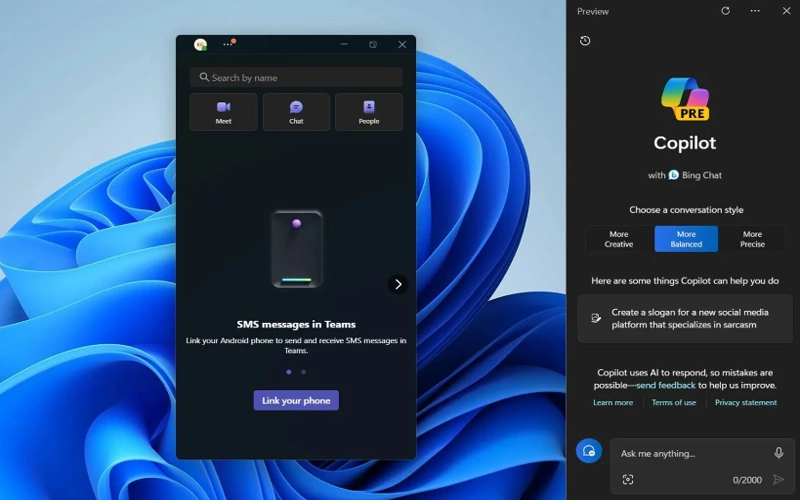Close the Teams chat window

pyautogui.click(x=402, y=44)
